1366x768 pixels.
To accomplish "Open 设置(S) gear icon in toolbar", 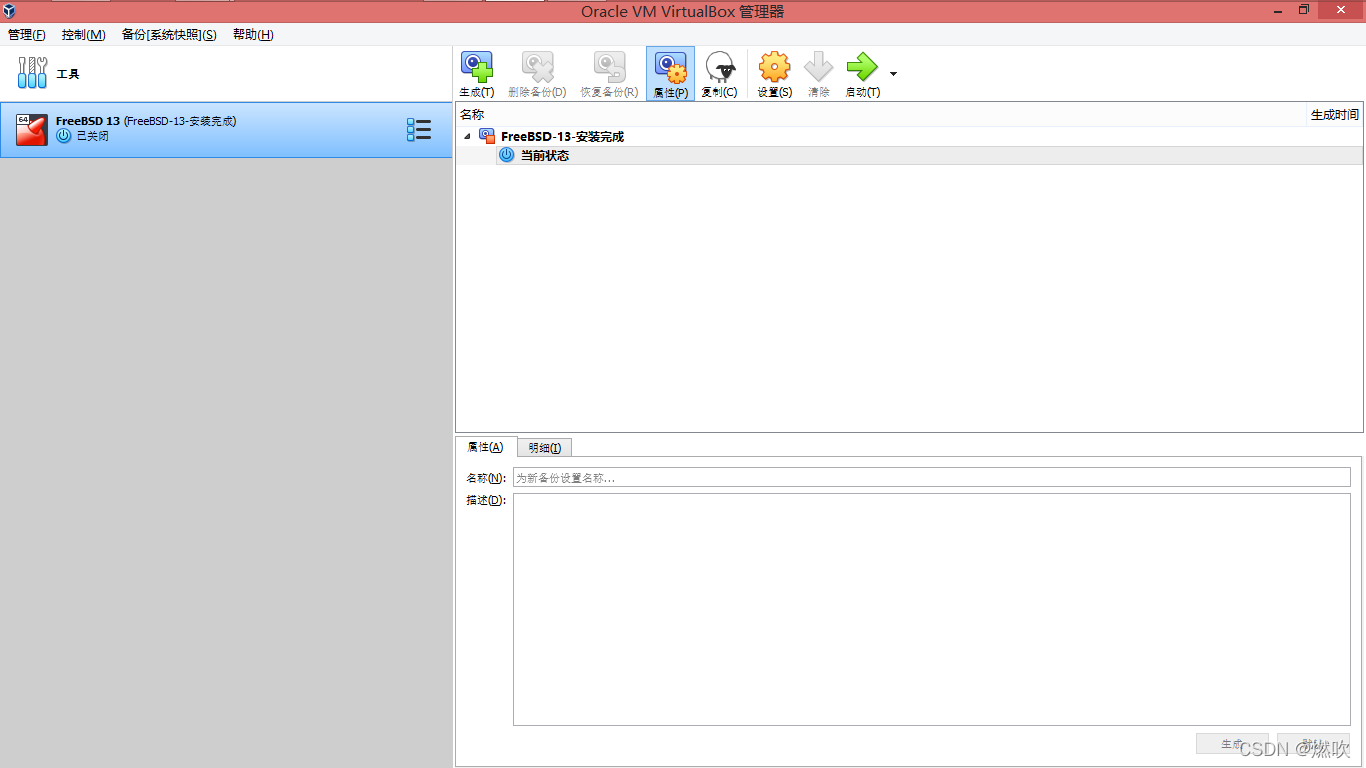I will tap(774, 67).
